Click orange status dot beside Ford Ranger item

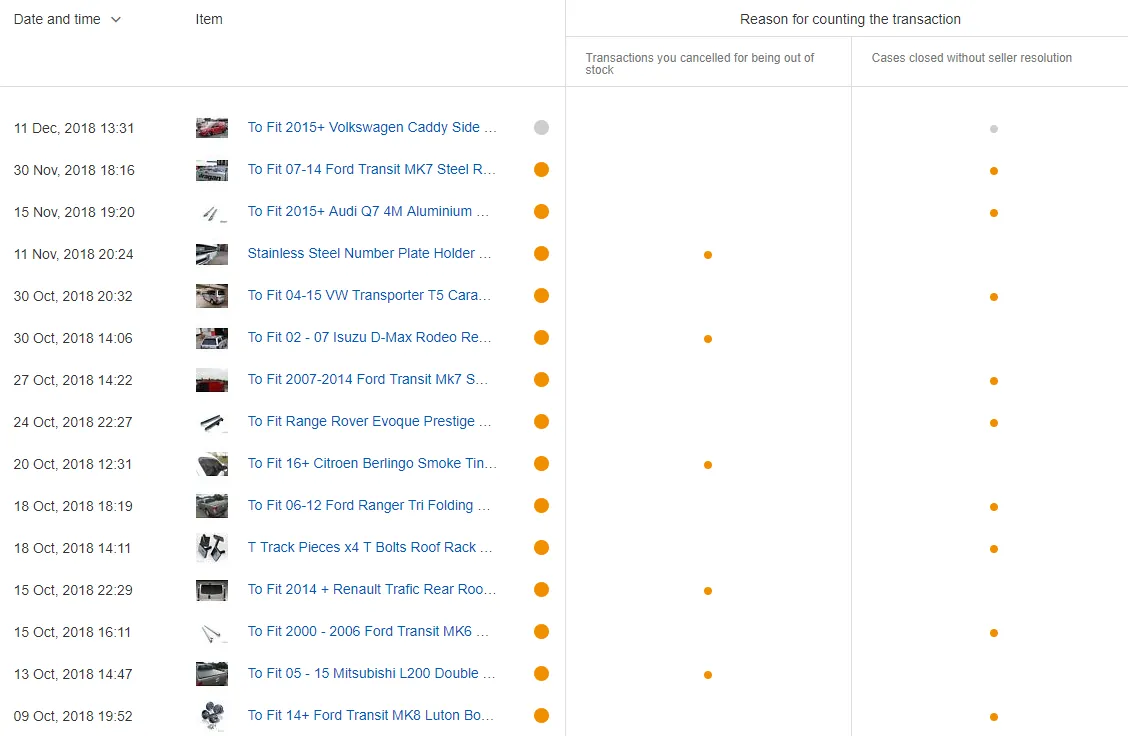(x=542, y=505)
